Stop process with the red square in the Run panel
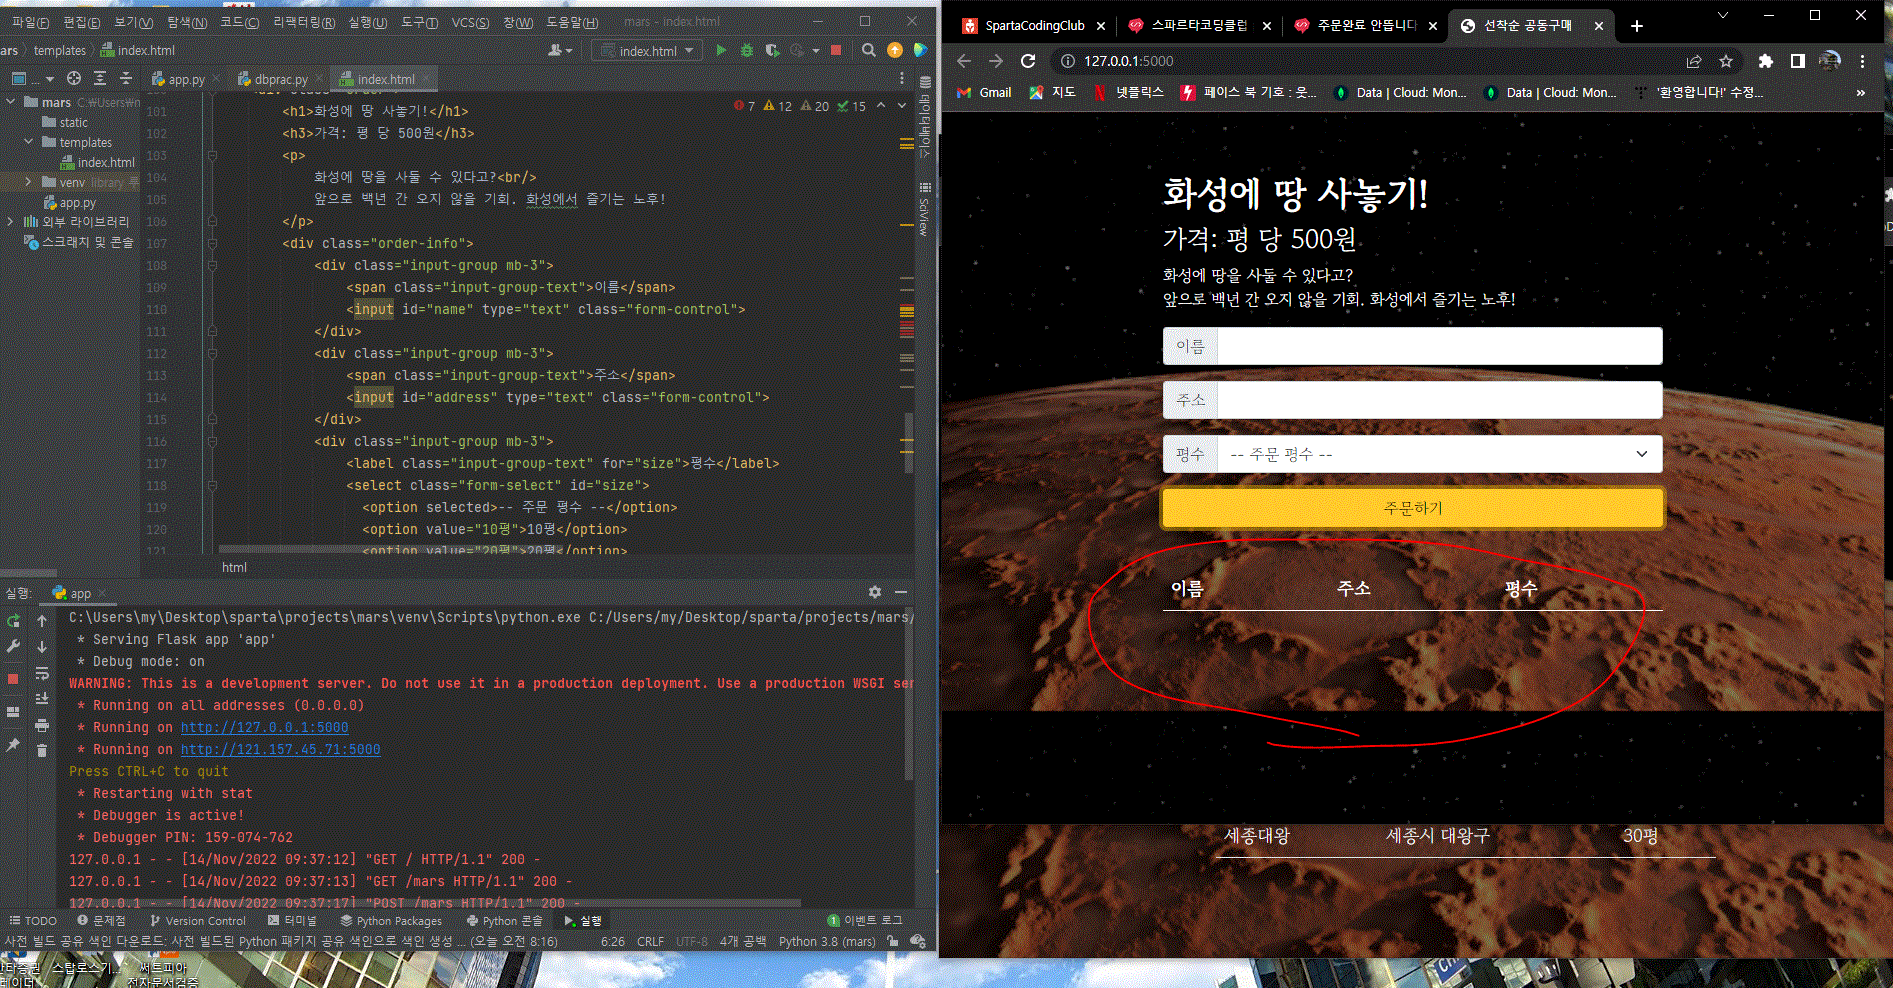 pyautogui.click(x=13, y=679)
